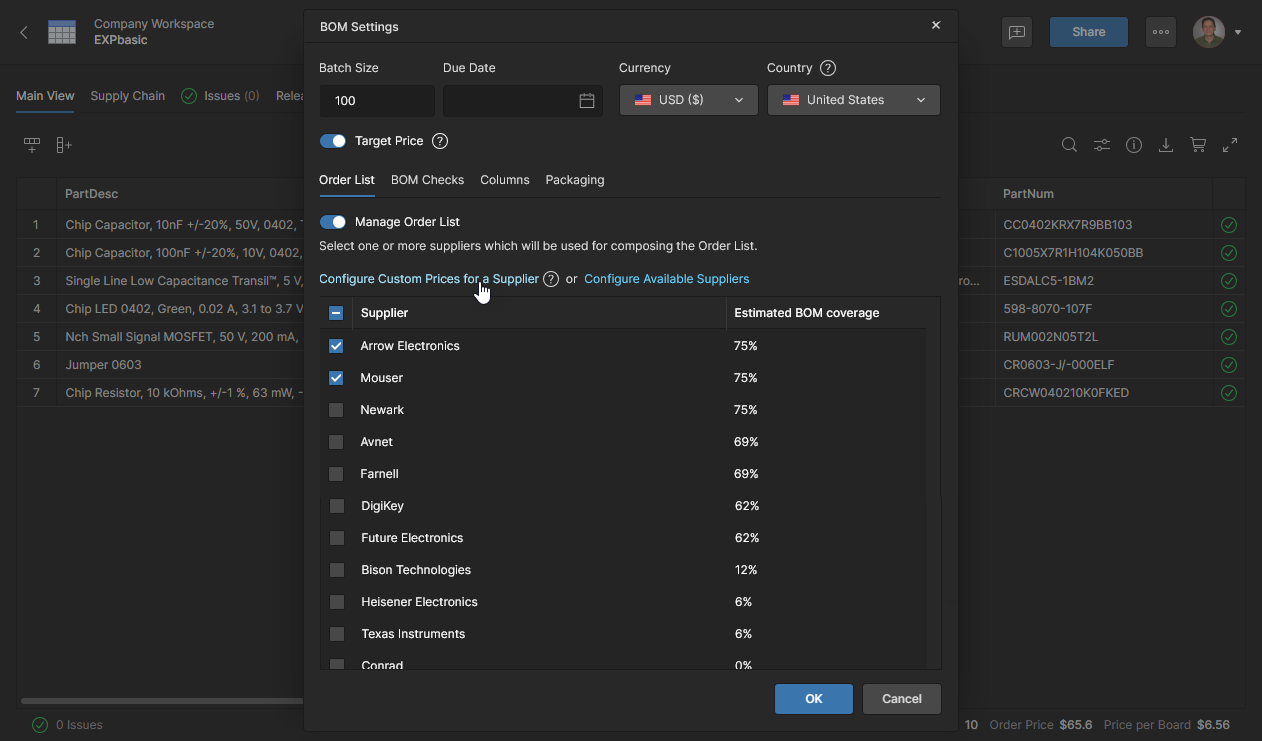Switch to the BOM Checks tab
The width and height of the screenshot is (1262, 741).
tap(427, 180)
